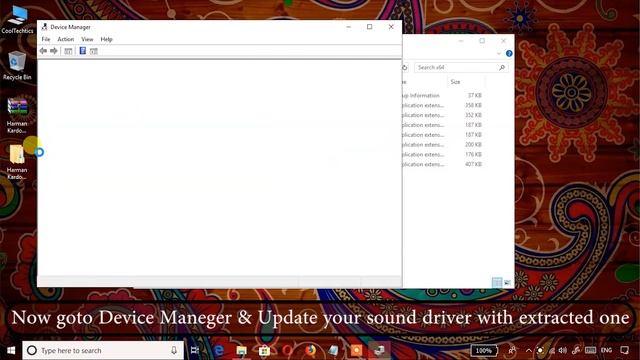The width and height of the screenshot is (640, 360).
Task: Show hidden icons with the tray chevron
Action: click(x=529, y=350)
